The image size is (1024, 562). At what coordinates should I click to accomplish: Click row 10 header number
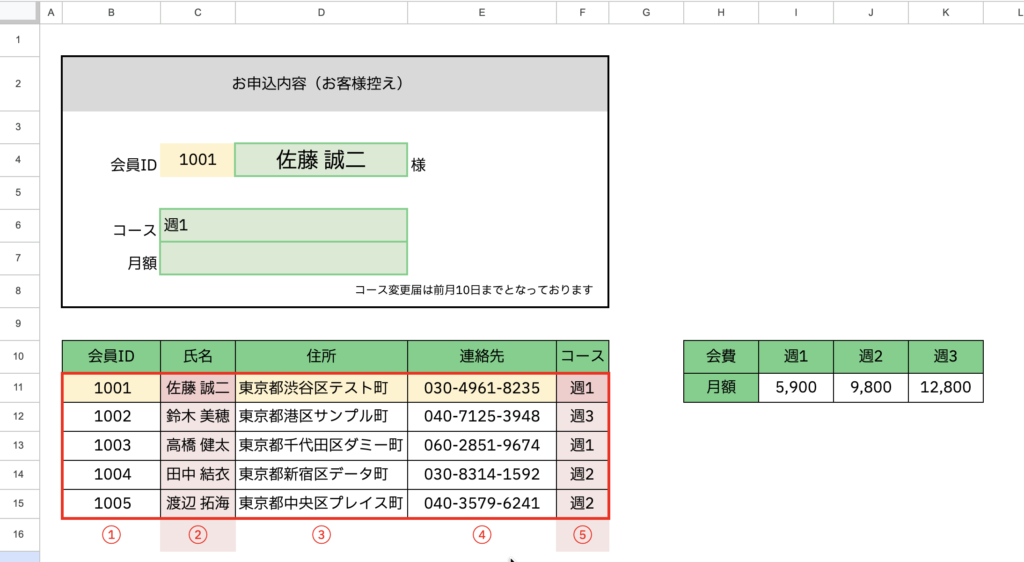click(x=18, y=356)
